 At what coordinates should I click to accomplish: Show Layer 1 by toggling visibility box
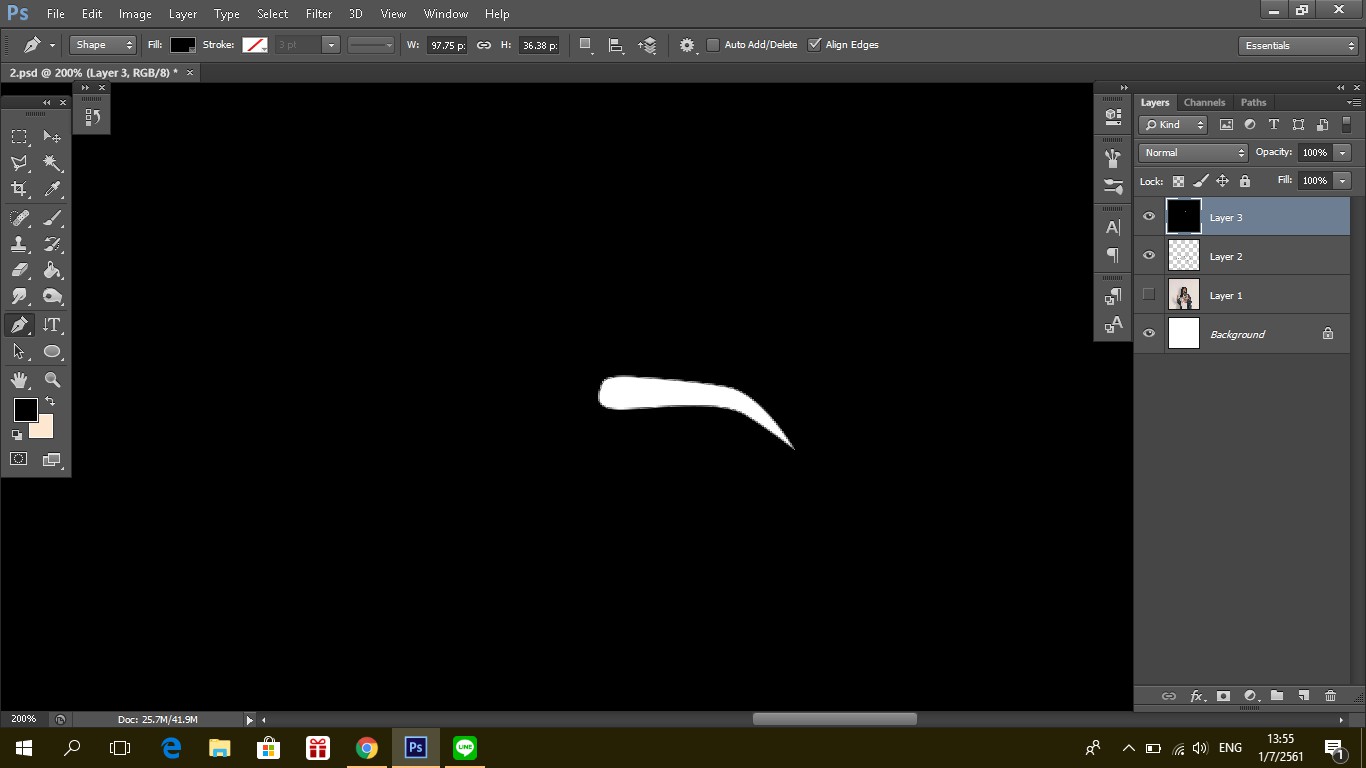click(1149, 295)
